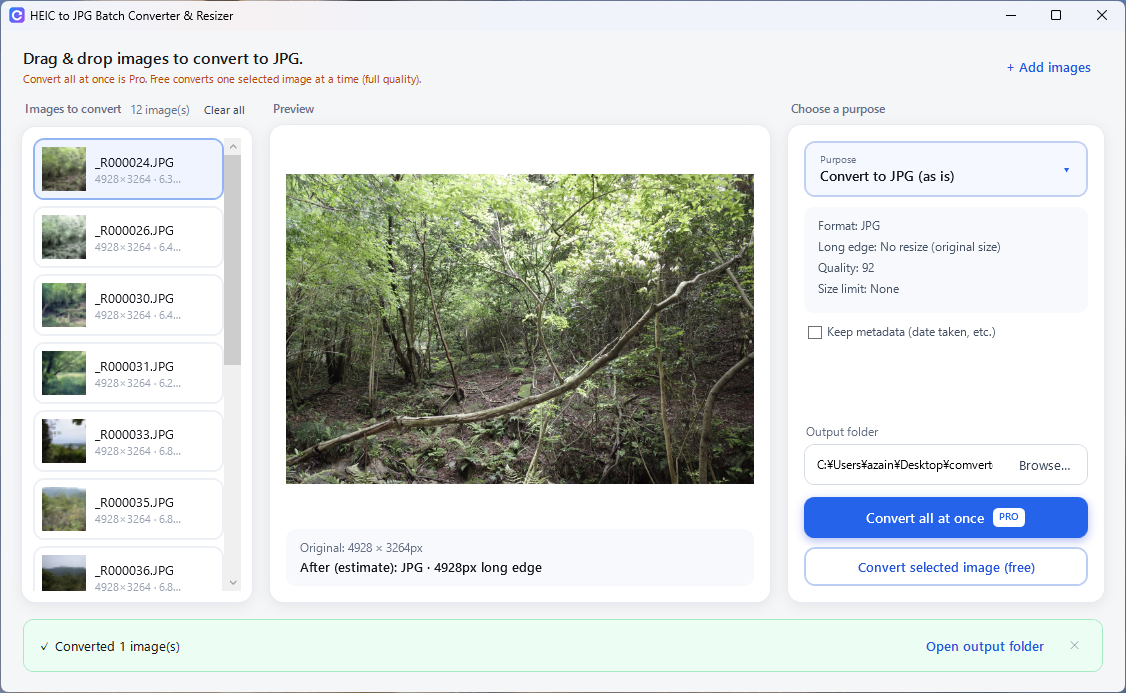Click Add images link
1126x693 pixels.
(x=1048, y=68)
